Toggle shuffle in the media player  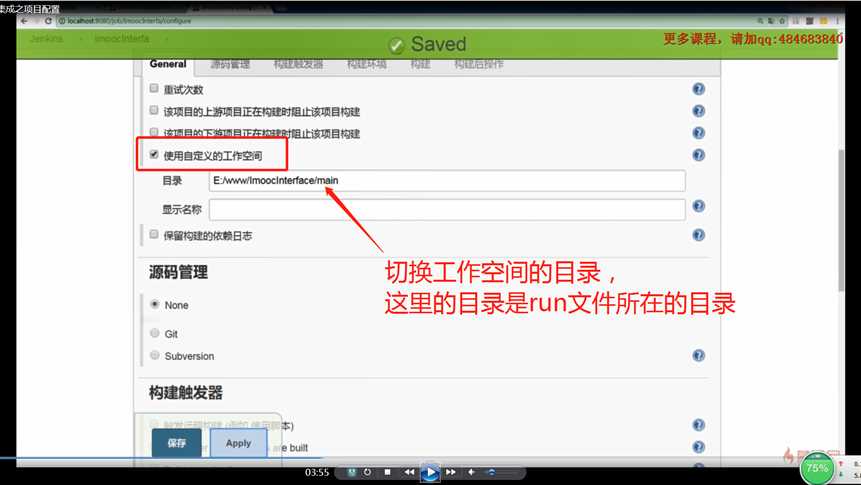[x=351, y=472]
